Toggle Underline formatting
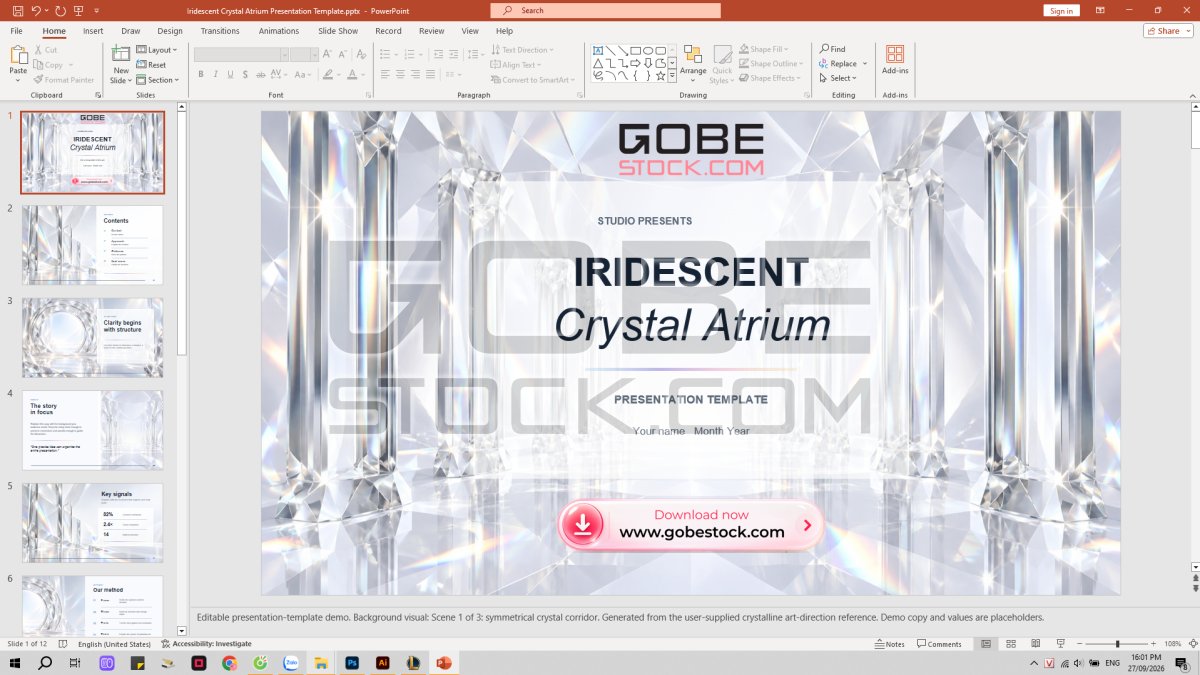 tap(231, 74)
